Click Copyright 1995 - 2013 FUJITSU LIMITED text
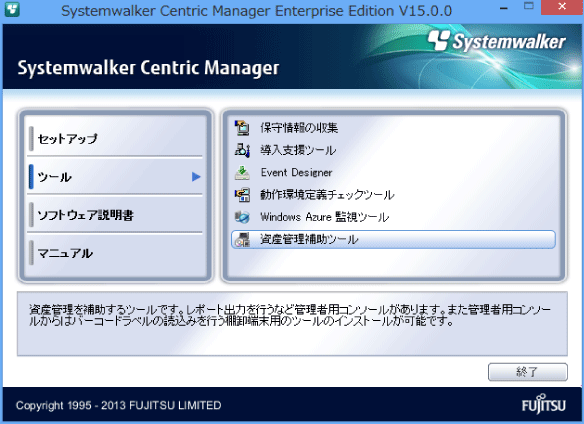This screenshot has height=424, width=584. pos(118,405)
